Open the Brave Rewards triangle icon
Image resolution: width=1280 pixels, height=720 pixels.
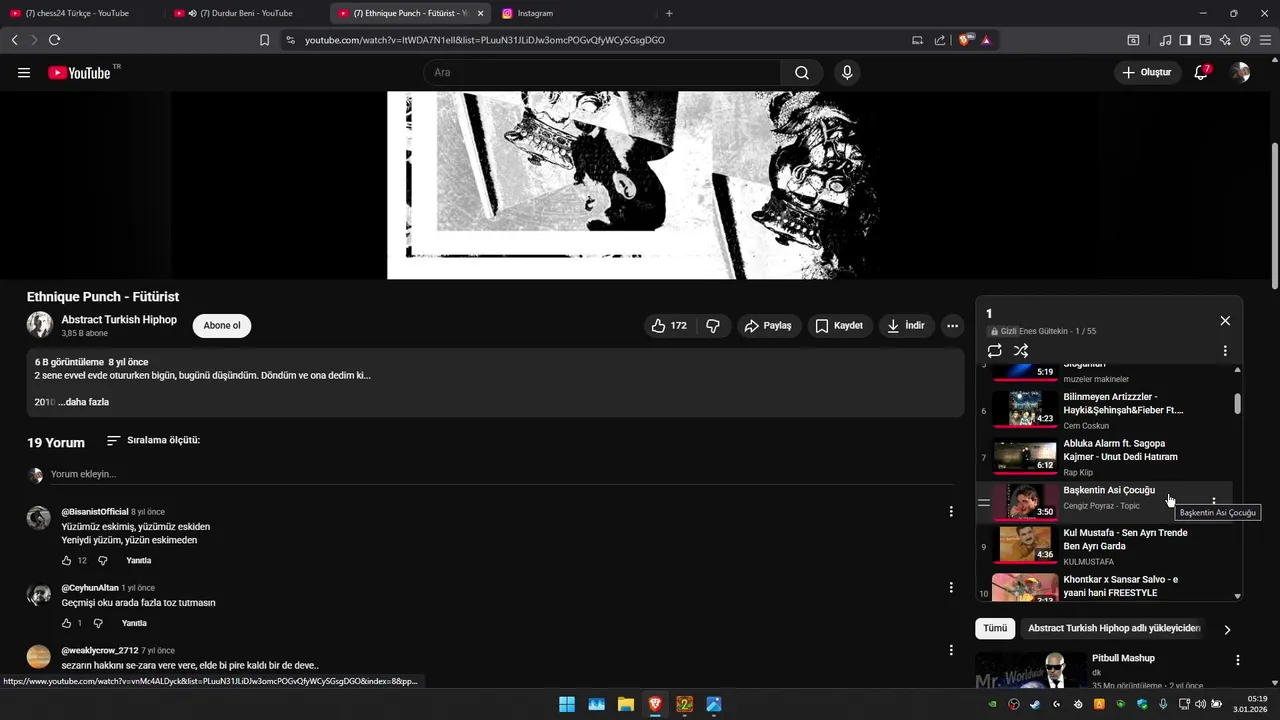coord(986,40)
